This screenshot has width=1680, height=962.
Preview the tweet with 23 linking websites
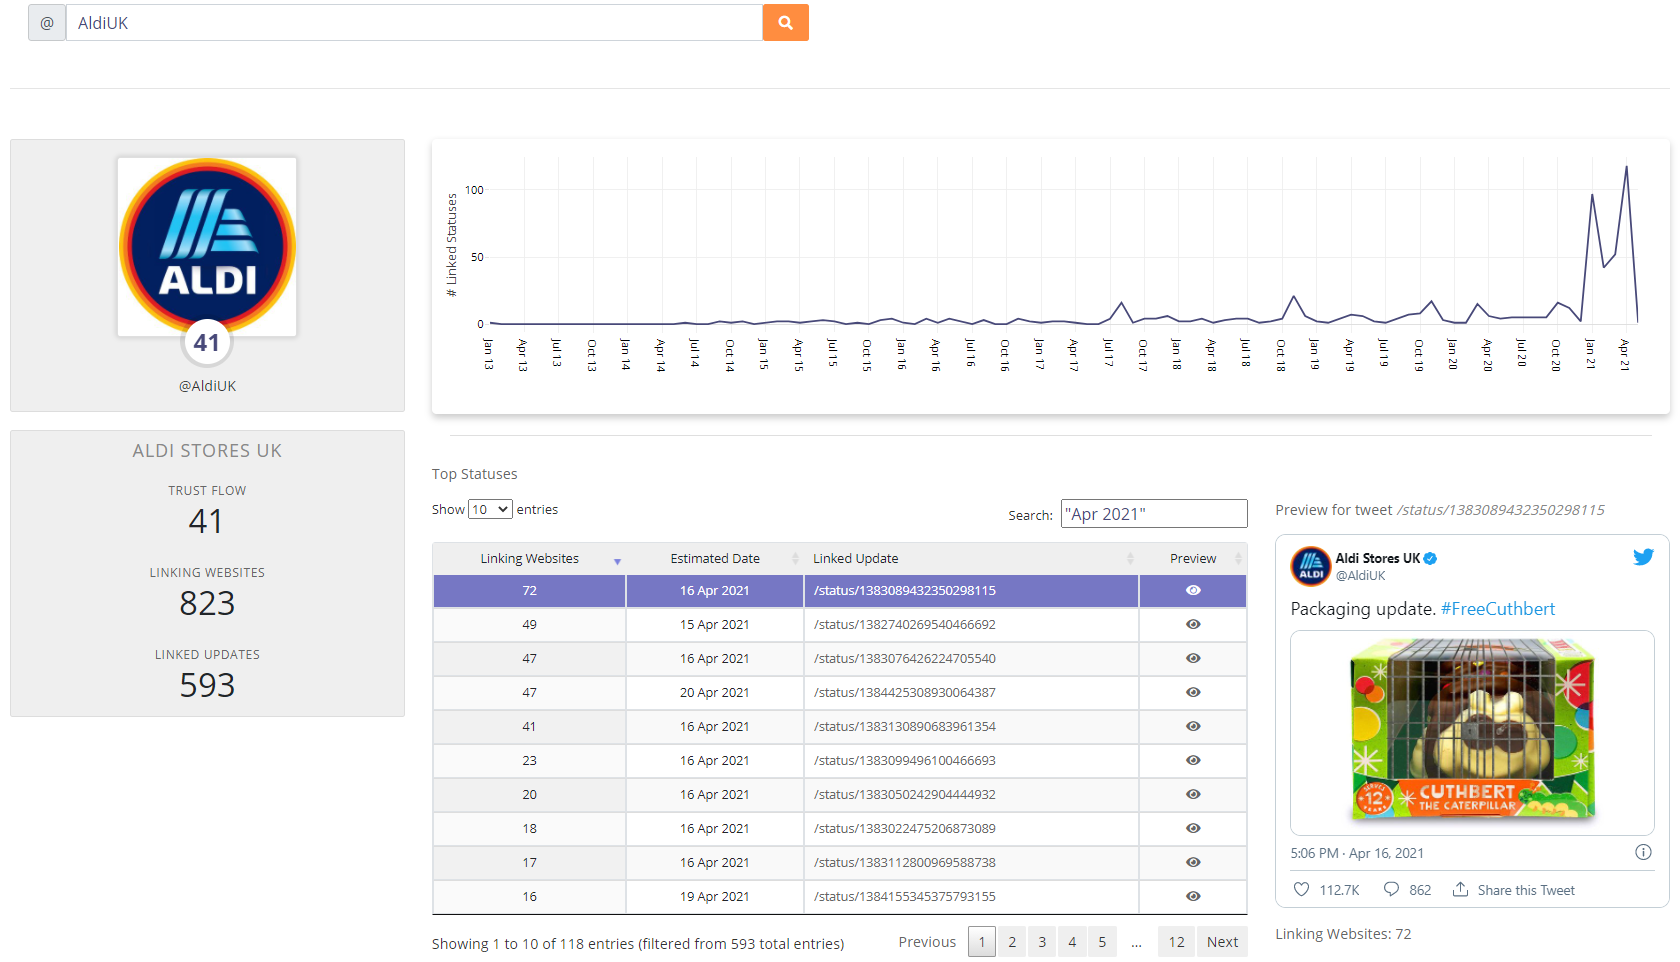coord(1193,760)
